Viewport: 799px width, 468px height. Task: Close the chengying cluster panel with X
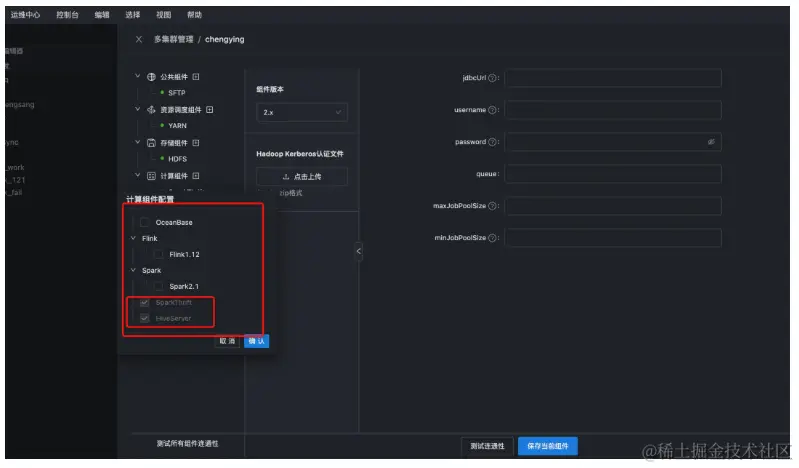139,39
